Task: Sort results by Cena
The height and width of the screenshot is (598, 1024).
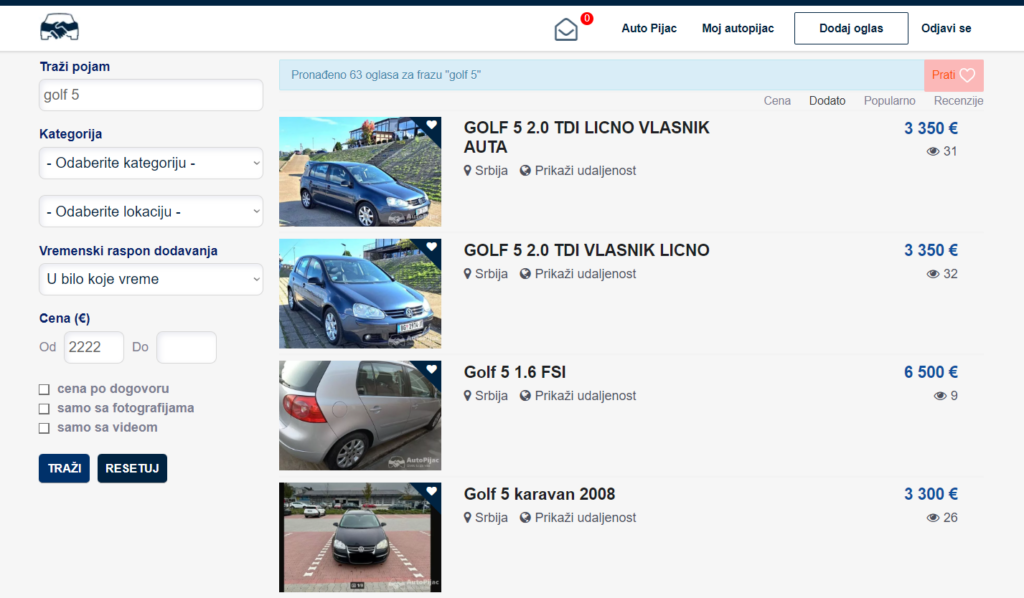Action: click(777, 101)
